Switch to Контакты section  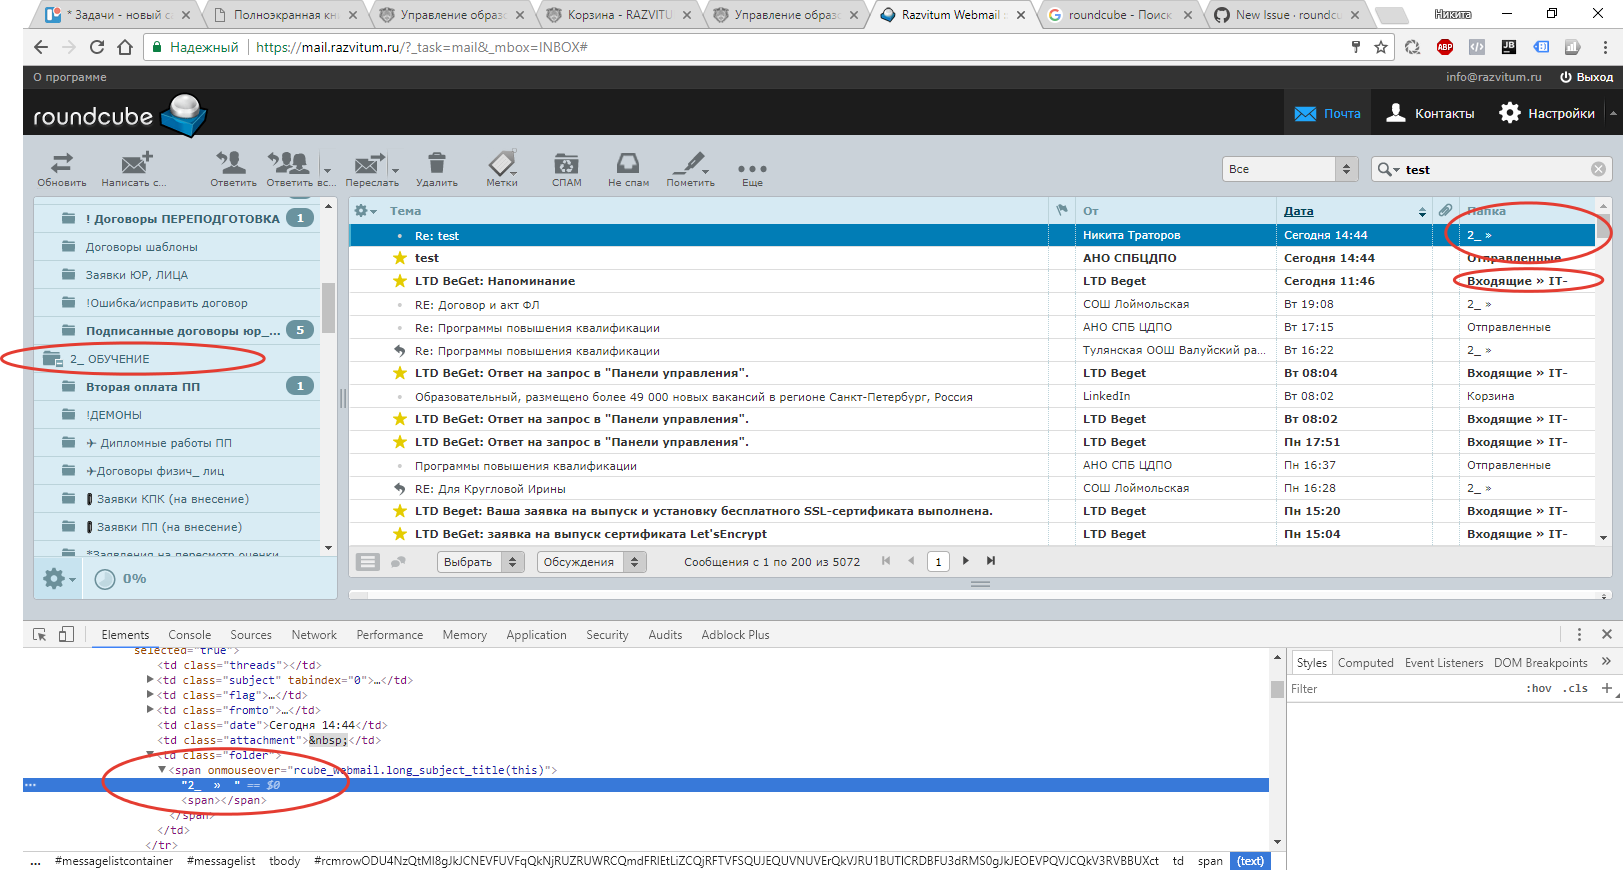pyautogui.click(x=1430, y=113)
